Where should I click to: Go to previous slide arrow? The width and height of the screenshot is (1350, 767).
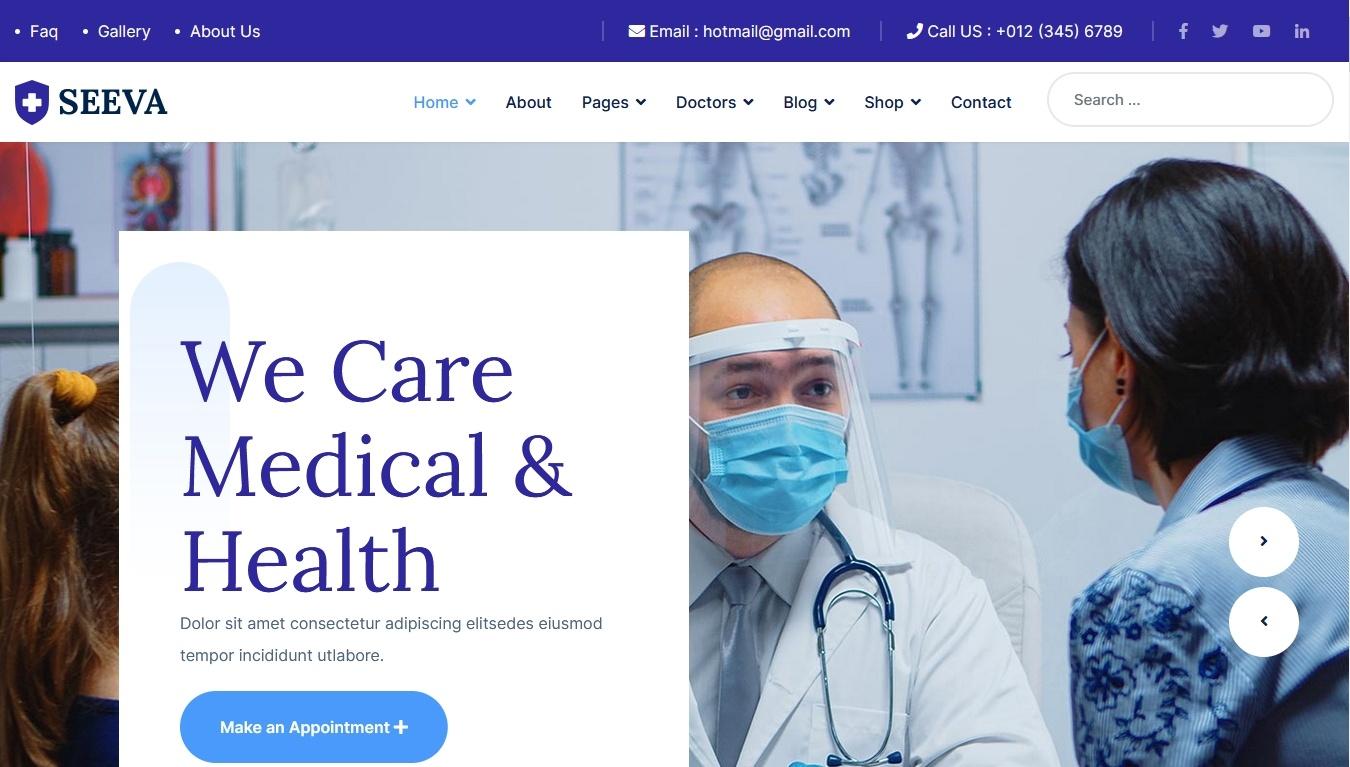click(x=1264, y=621)
